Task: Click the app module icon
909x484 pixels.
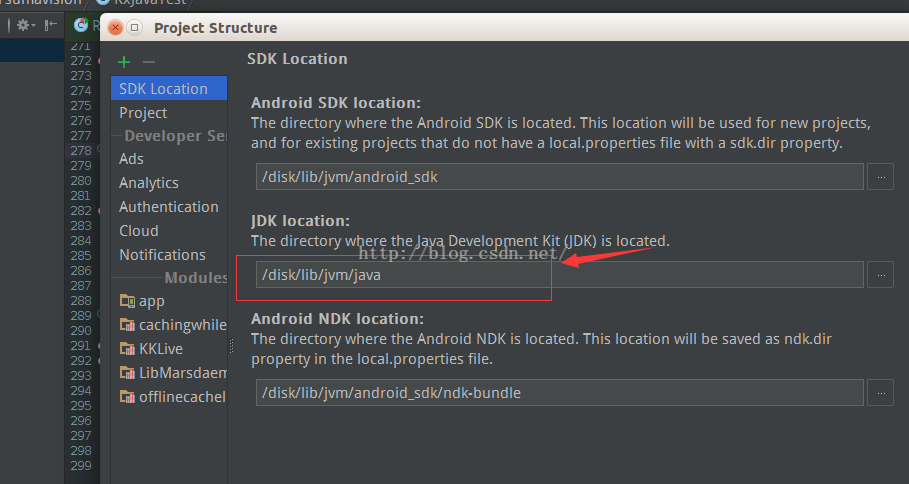Action: click(x=127, y=300)
